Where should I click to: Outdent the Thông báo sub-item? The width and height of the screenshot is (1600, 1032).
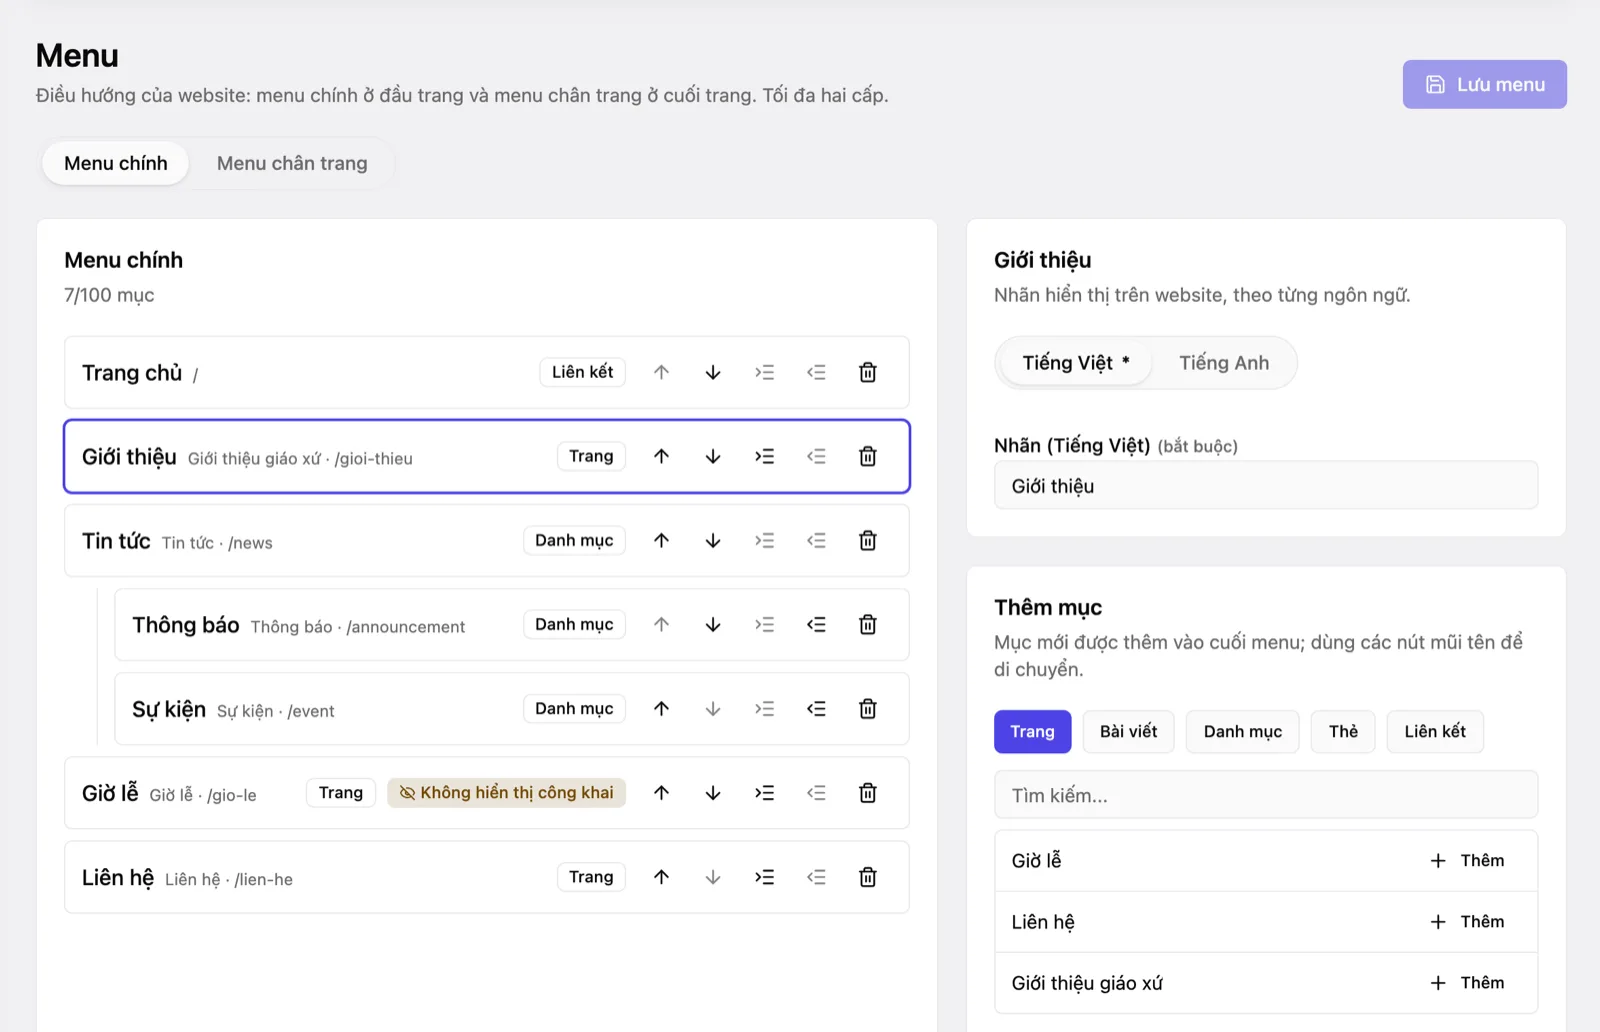click(816, 624)
